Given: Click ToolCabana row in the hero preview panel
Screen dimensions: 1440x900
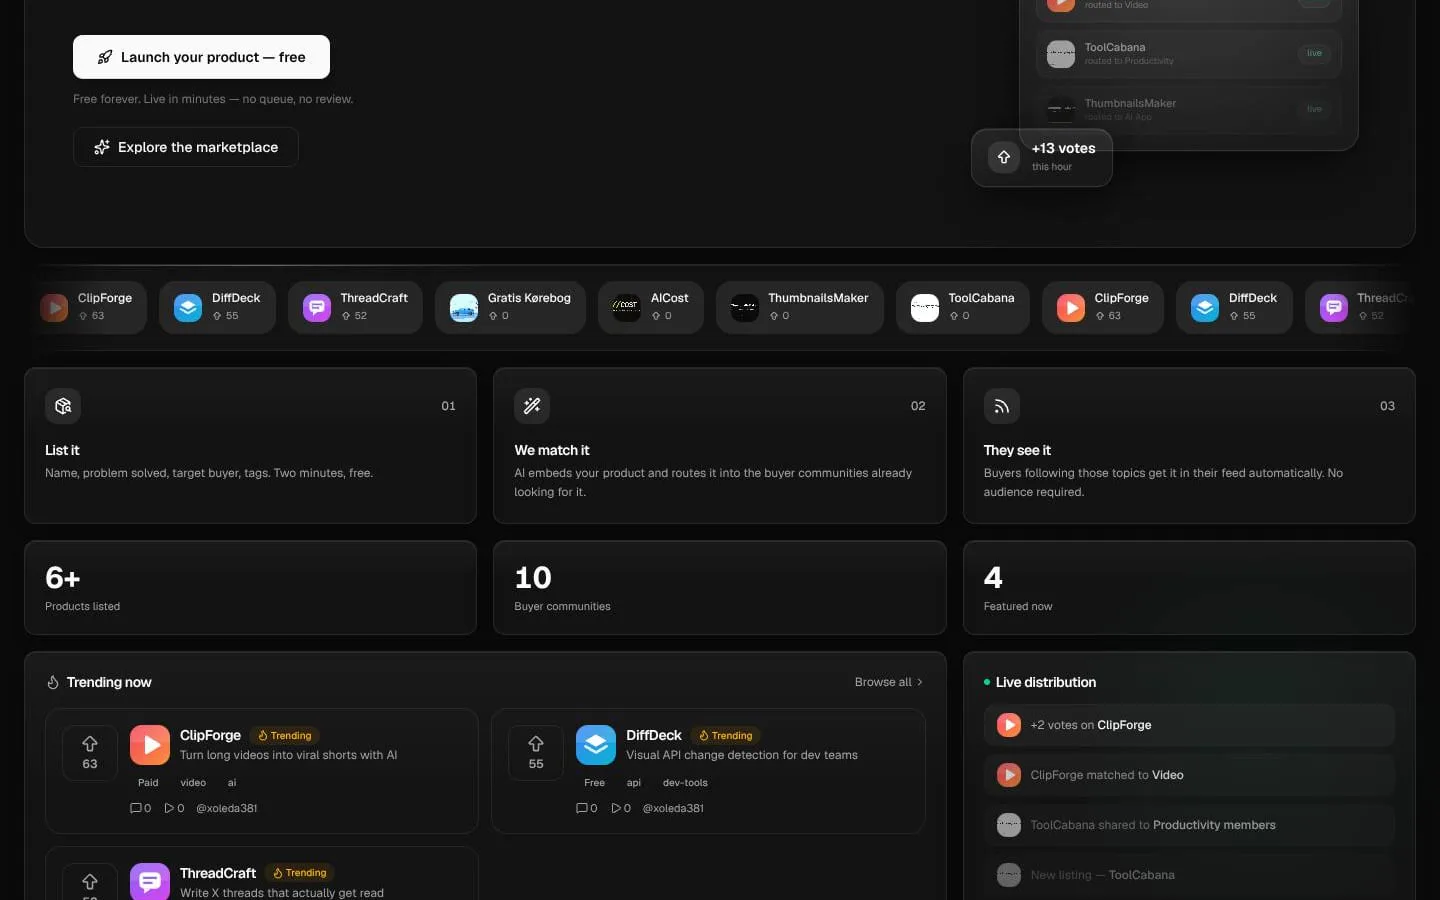Looking at the screenshot, I should tap(1189, 53).
